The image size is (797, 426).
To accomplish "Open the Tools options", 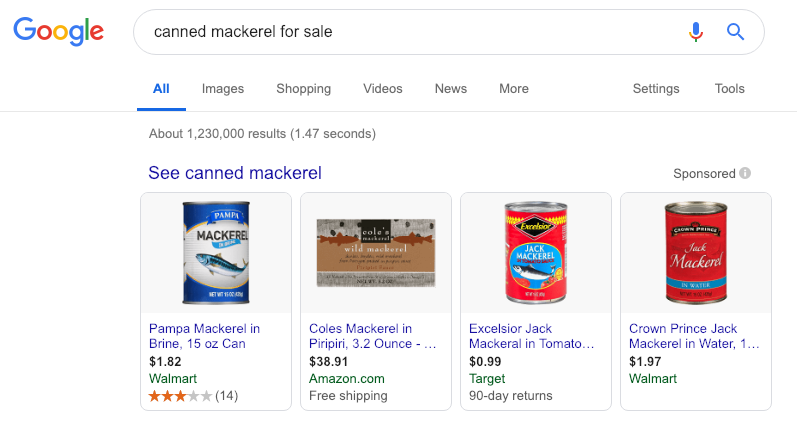I will [729, 89].
